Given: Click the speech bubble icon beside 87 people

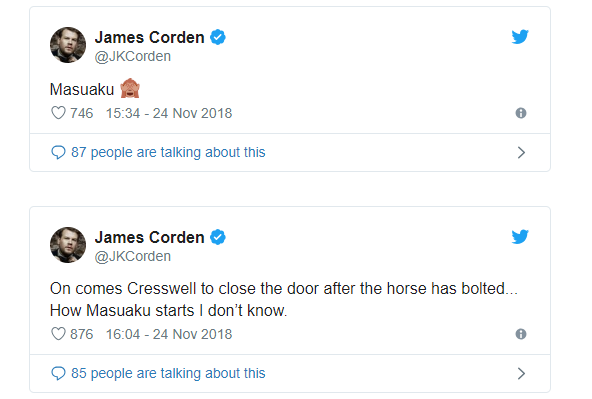Looking at the screenshot, I should pos(58,153).
